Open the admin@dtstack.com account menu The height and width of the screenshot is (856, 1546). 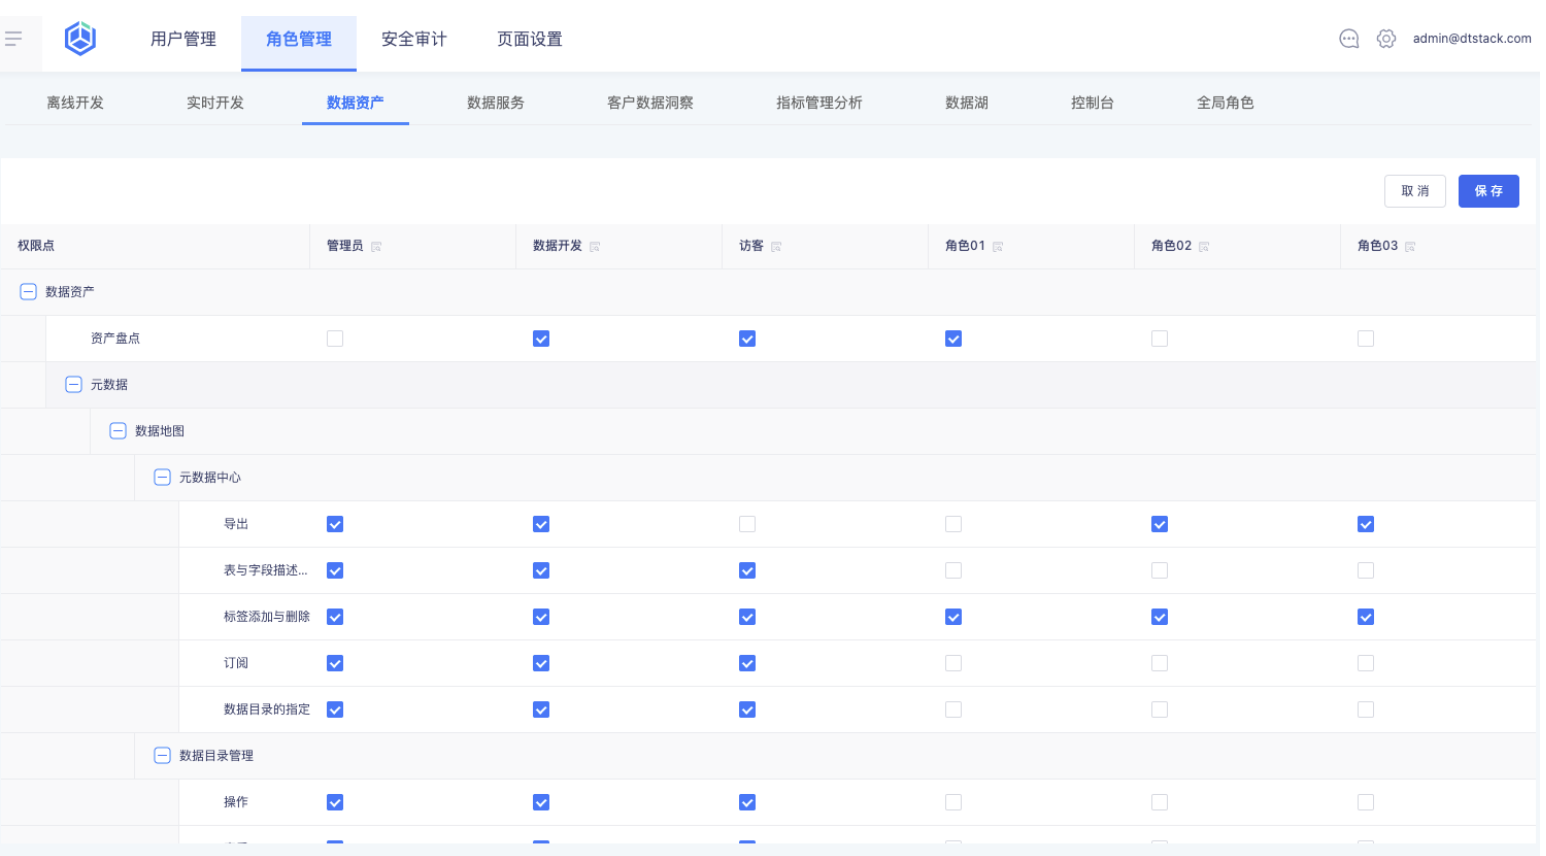tap(1472, 39)
